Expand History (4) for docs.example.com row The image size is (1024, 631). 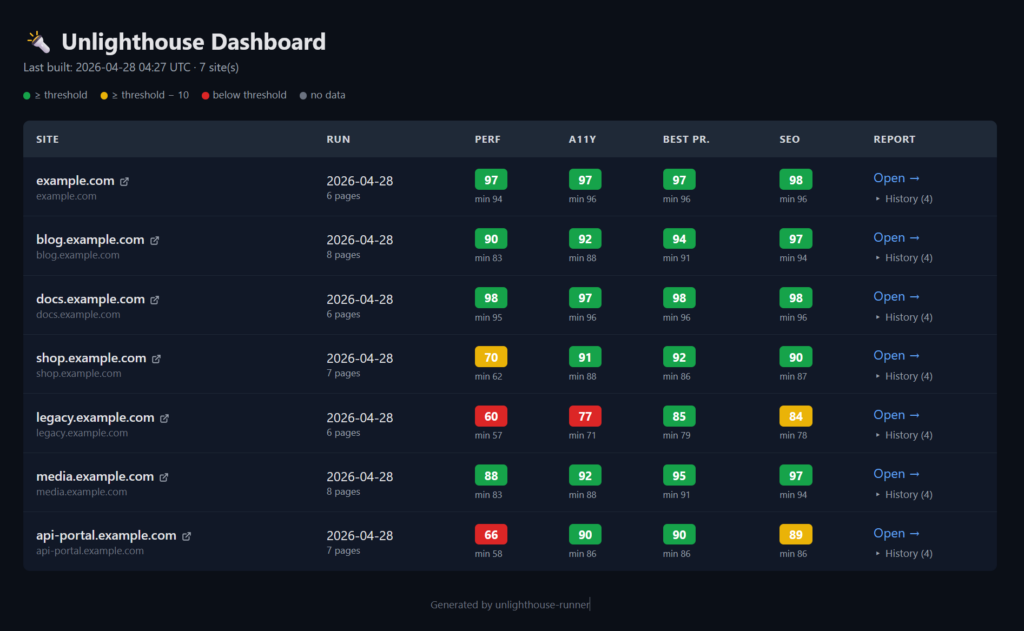[903, 317]
